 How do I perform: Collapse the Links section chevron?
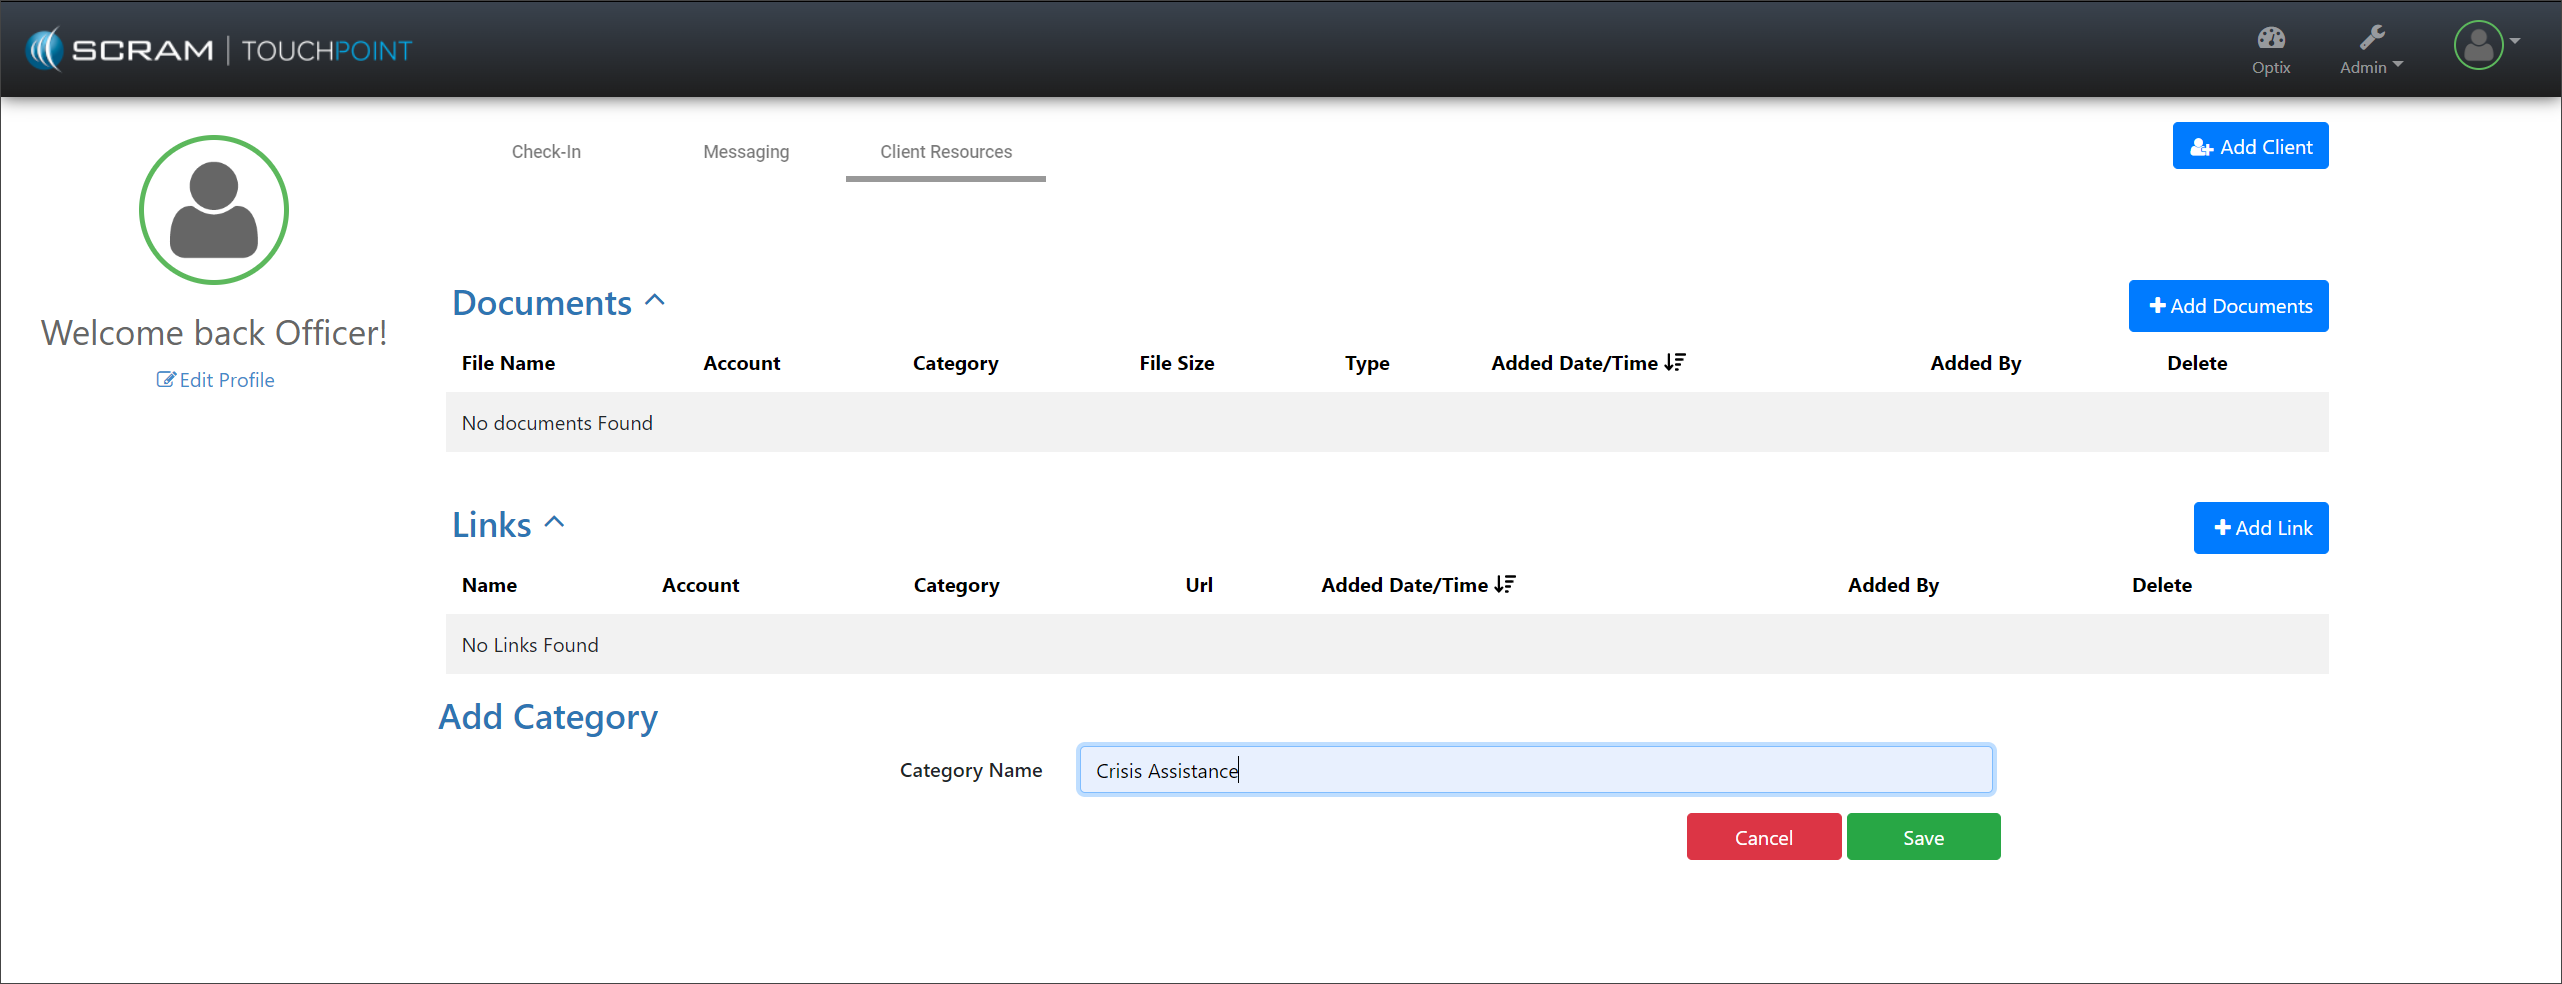click(x=555, y=523)
